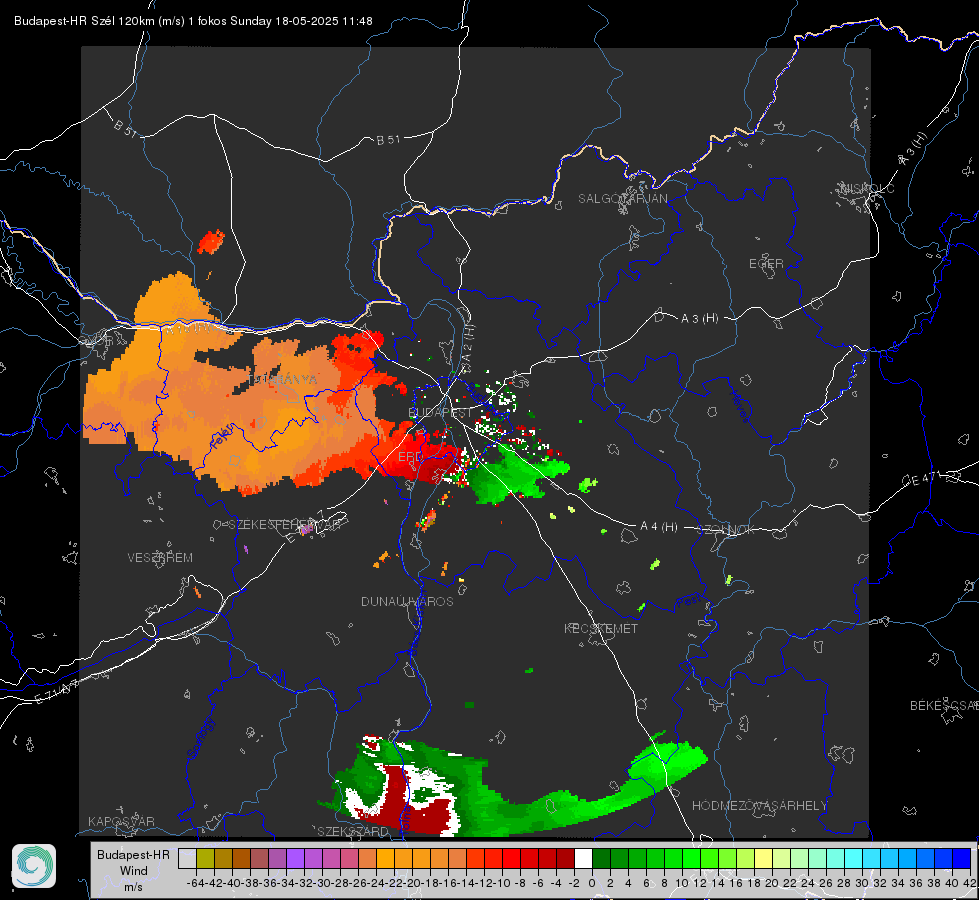Click the ÉRD label in the red echo
Image resolution: width=979 pixels, height=900 pixels.
(x=410, y=457)
